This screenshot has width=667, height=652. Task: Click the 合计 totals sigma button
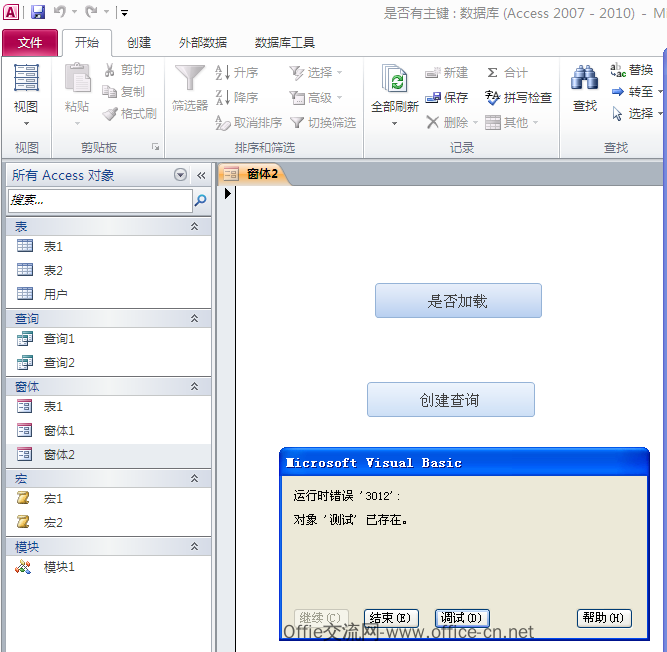pyautogui.click(x=507, y=73)
